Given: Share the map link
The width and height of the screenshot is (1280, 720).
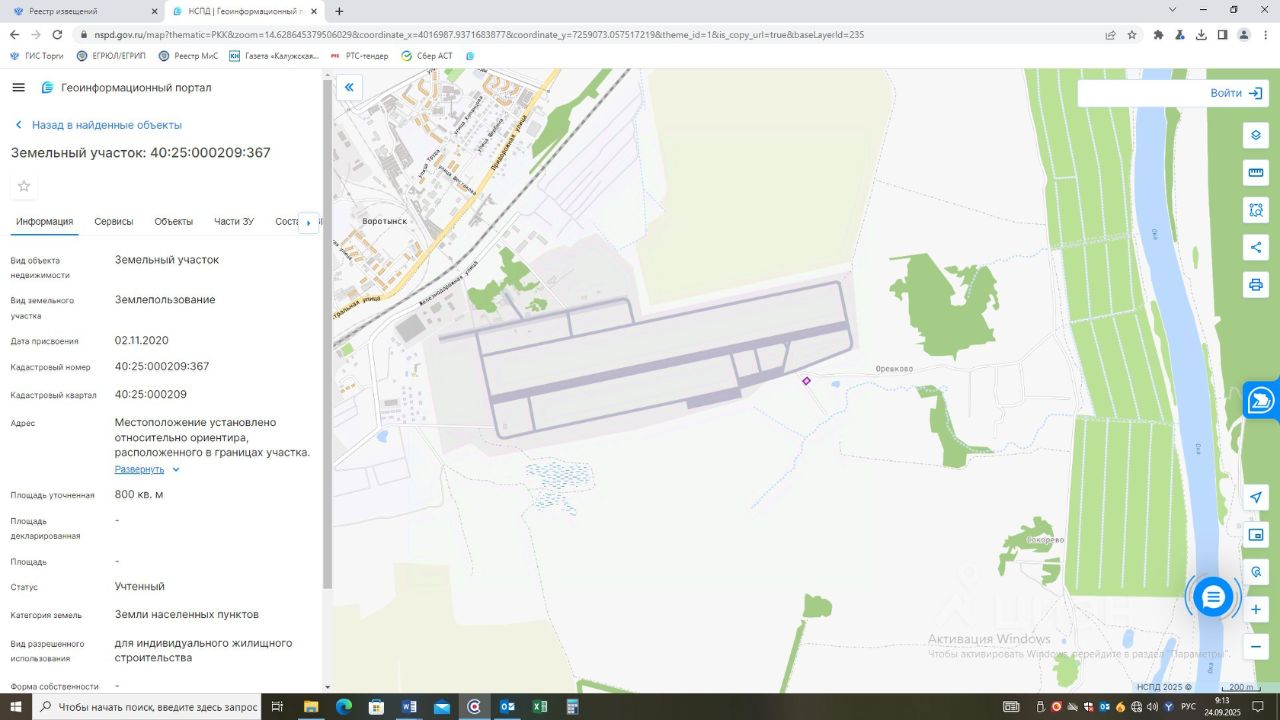Looking at the screenshot, I should coord(1256,247).
